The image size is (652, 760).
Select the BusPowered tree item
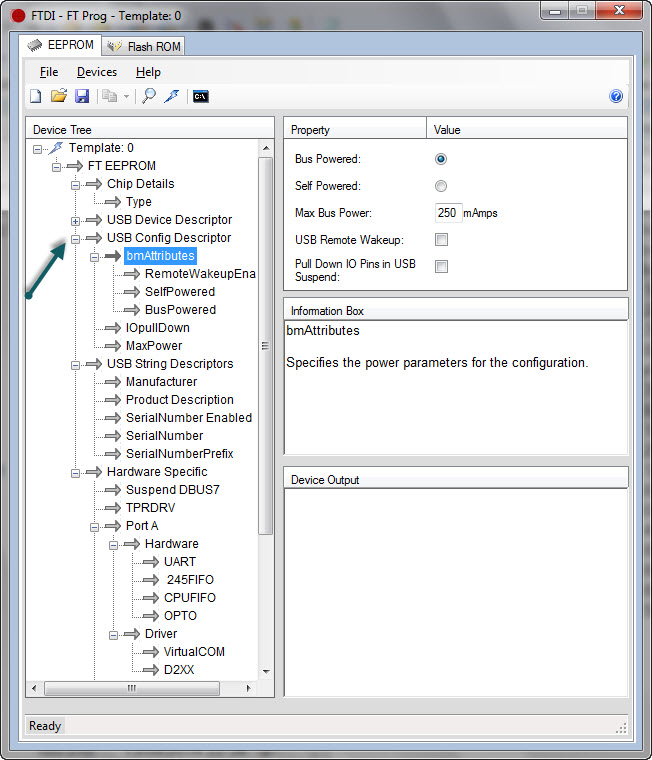[x=180, y=310]
